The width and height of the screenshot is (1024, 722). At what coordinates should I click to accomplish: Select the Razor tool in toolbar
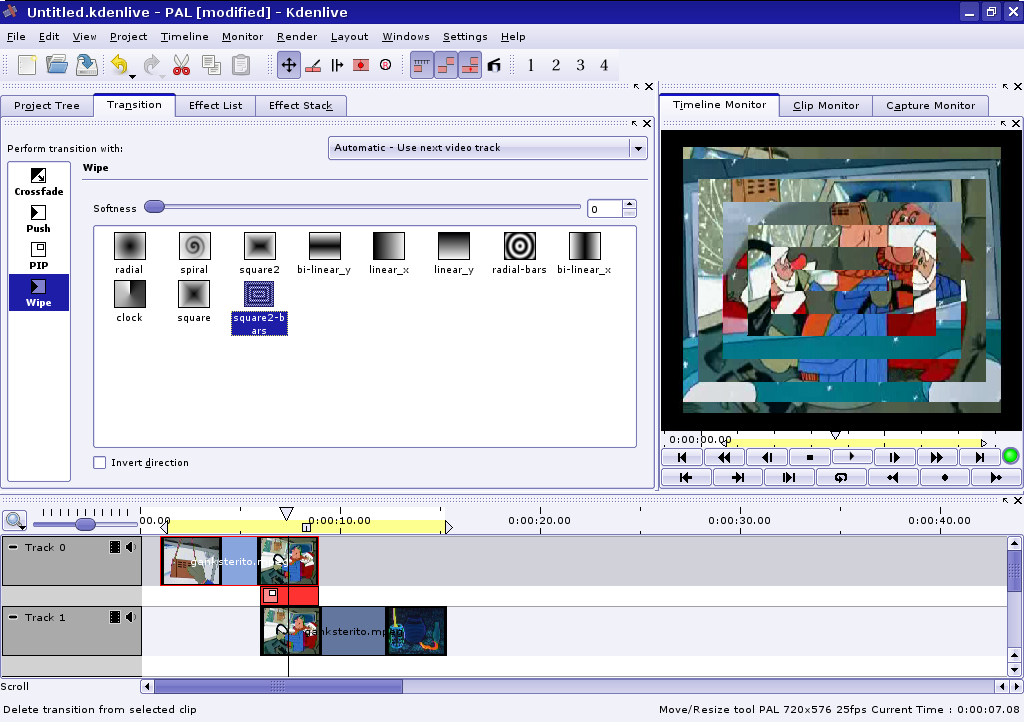[313, 65]
